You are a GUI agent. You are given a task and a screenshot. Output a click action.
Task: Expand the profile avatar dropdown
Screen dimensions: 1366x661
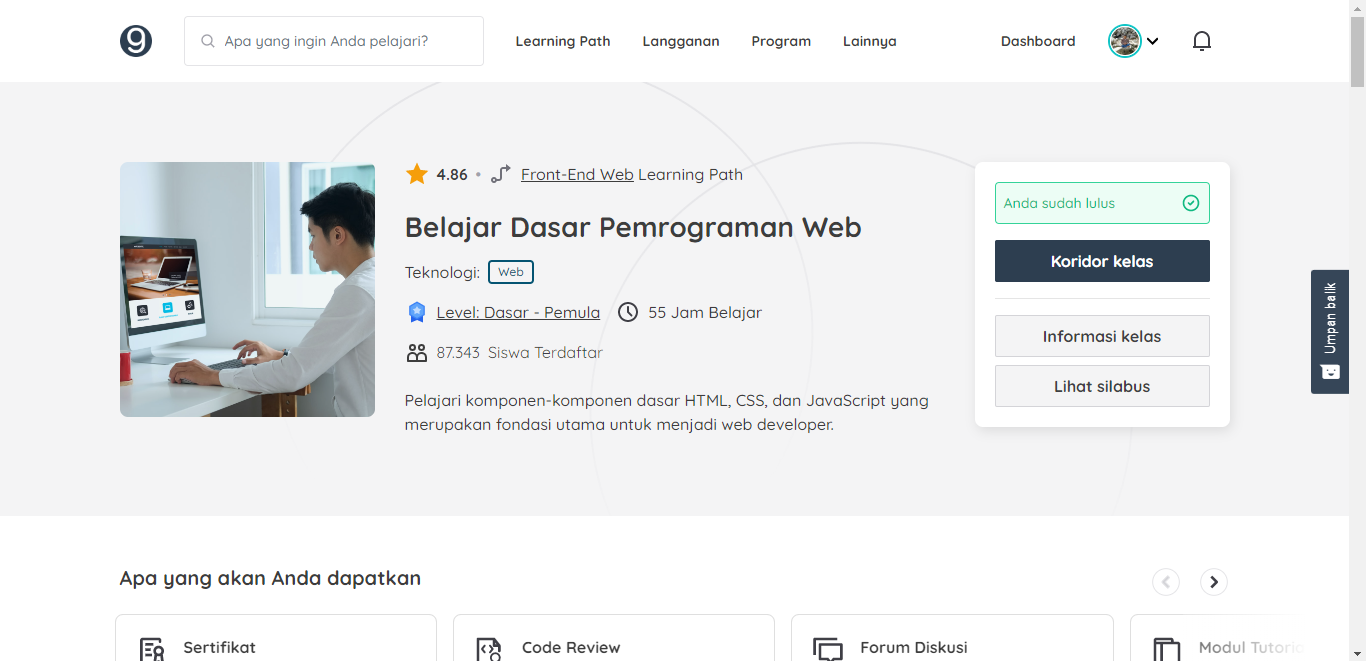[1133, 41]
